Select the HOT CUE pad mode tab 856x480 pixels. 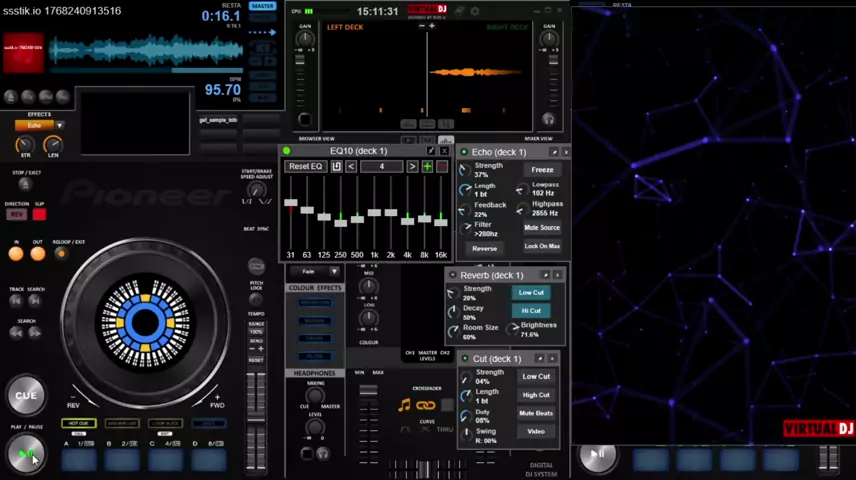click(x=78, y=424)
